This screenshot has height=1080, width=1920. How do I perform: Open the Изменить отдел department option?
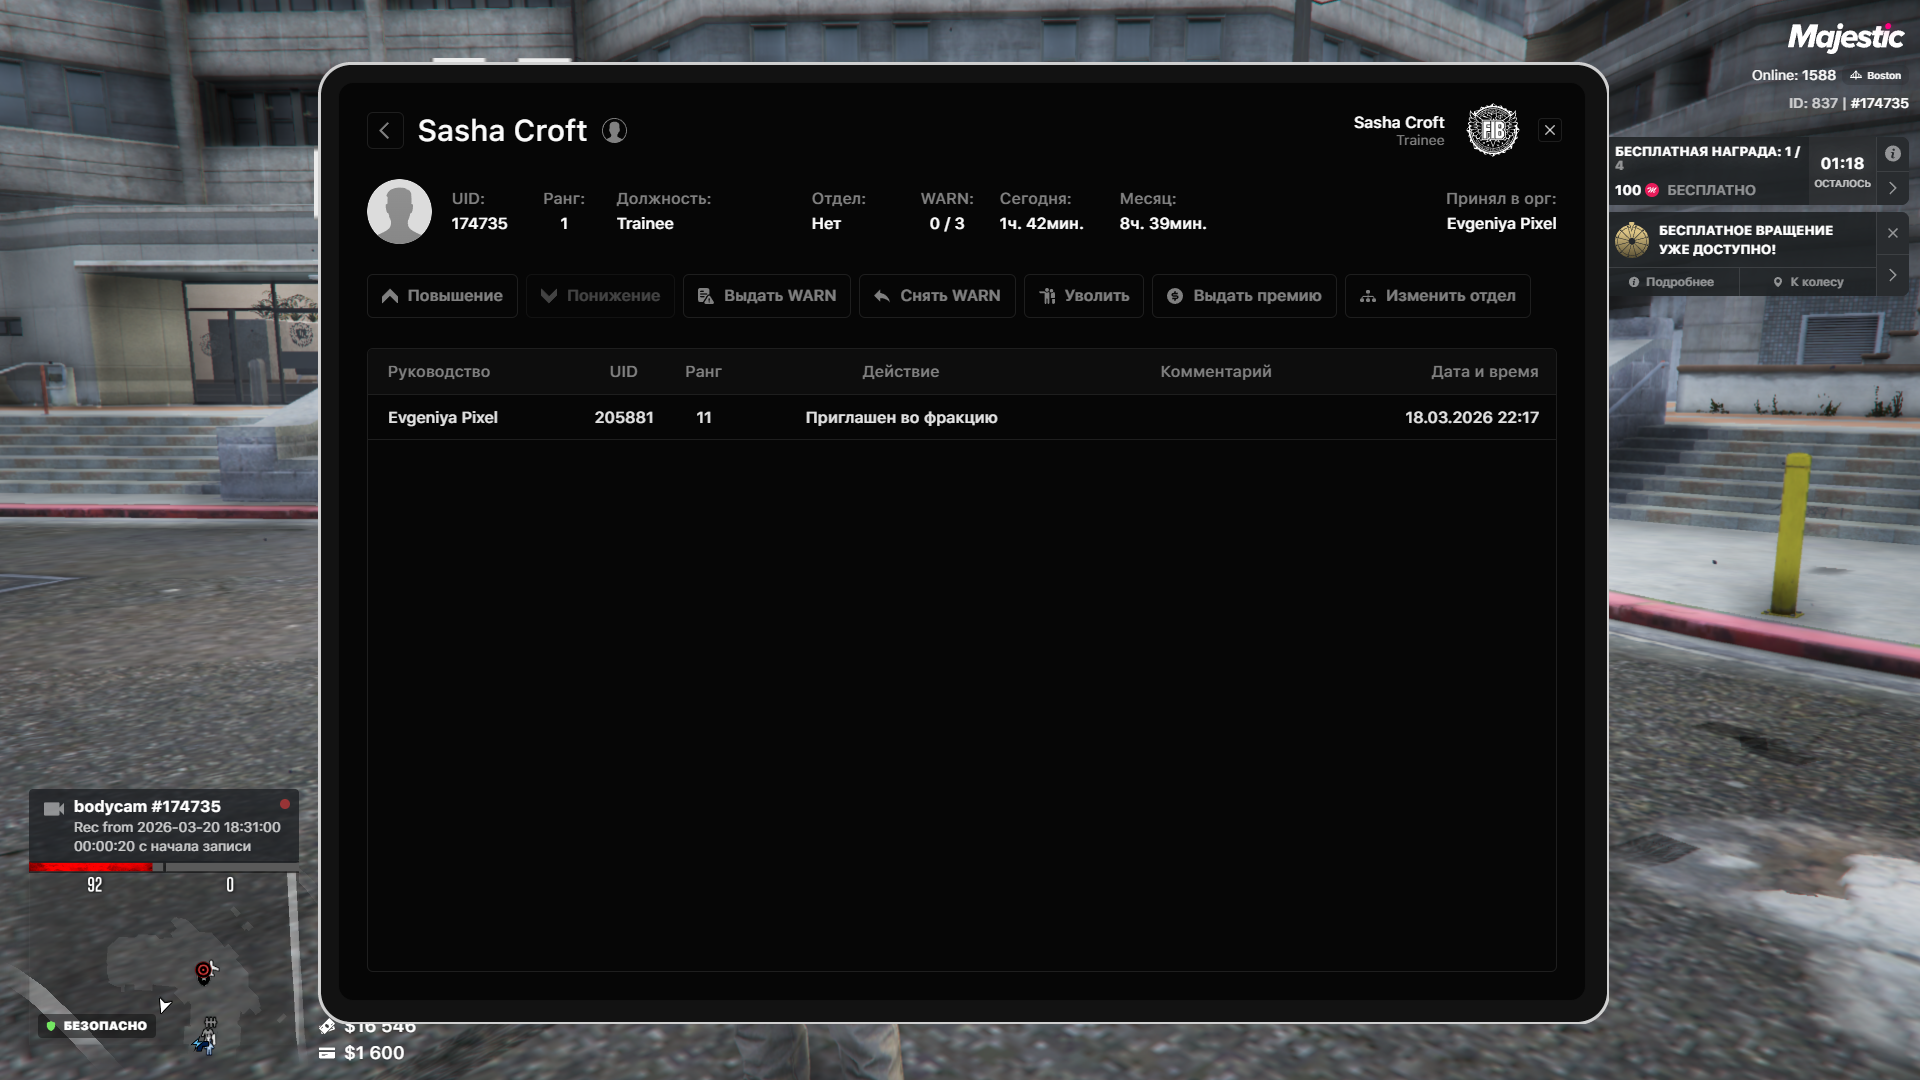click(1437, 296)
